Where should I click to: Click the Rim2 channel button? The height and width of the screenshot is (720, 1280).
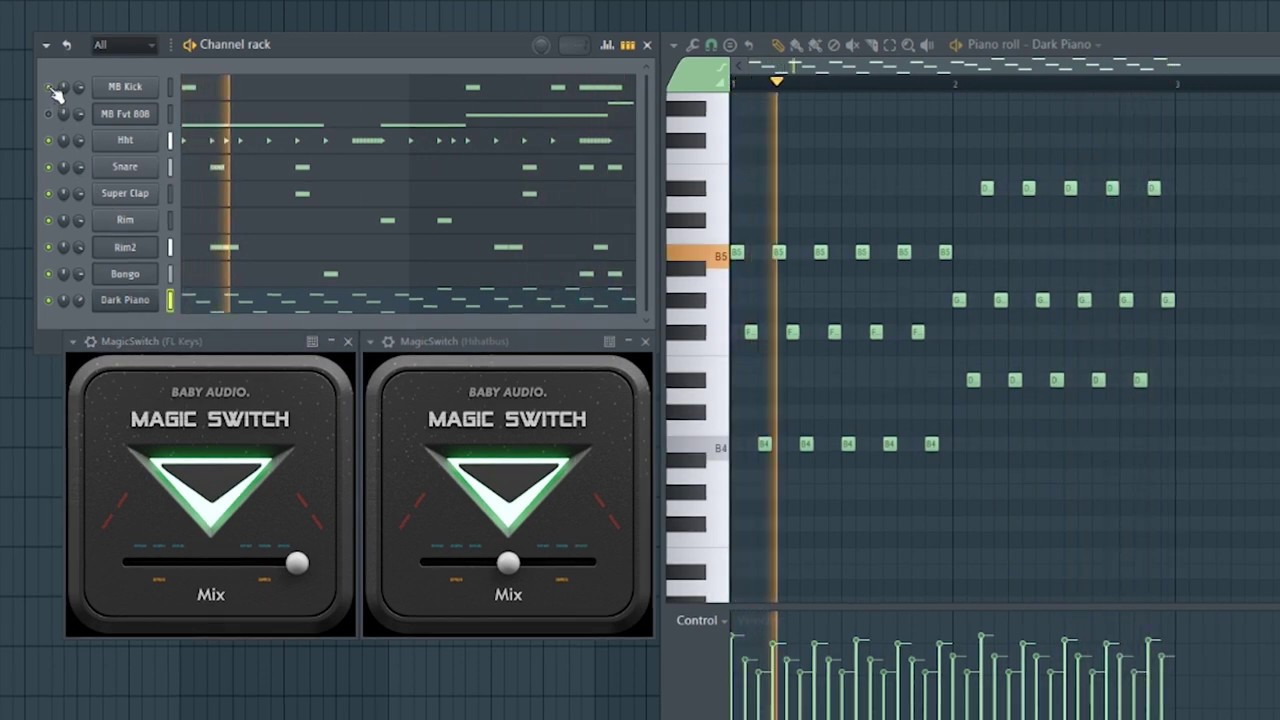tap(125, 247)
